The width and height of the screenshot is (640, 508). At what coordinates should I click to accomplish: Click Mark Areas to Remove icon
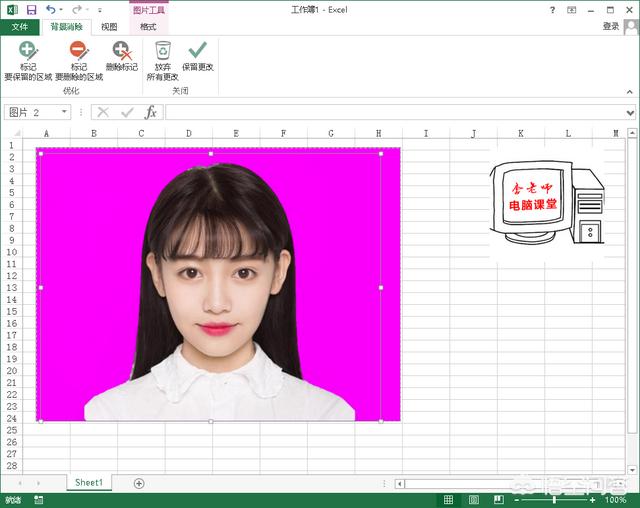click(79, 51)
